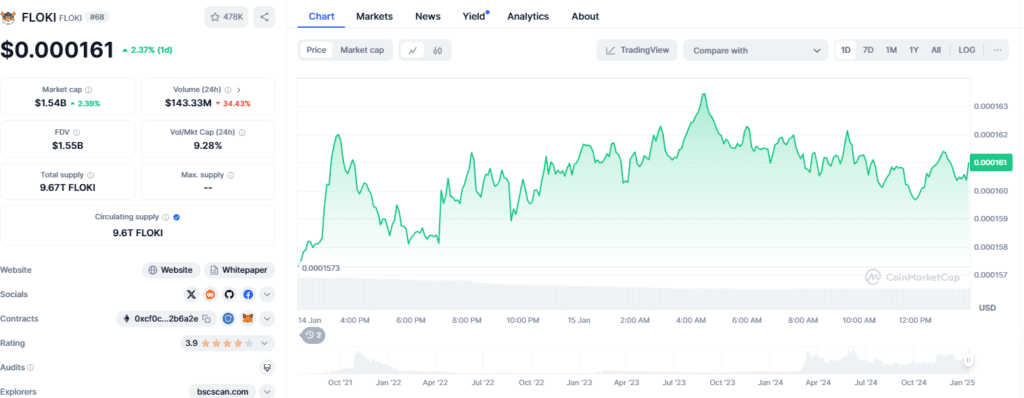Image resolution: width=1024 pixels, height=398 pixels.
Task: Click the blue shield wallet icon in Contracts
Action: point(228,319)
